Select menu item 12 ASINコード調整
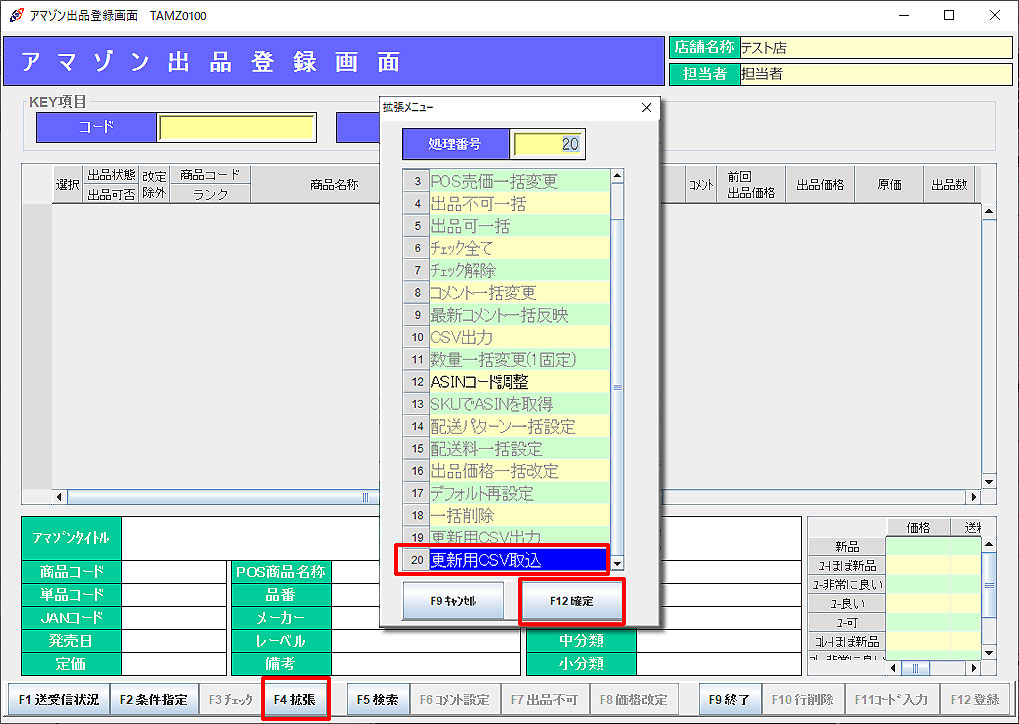Screen dimensions: 1019x724 click(518, 381)
